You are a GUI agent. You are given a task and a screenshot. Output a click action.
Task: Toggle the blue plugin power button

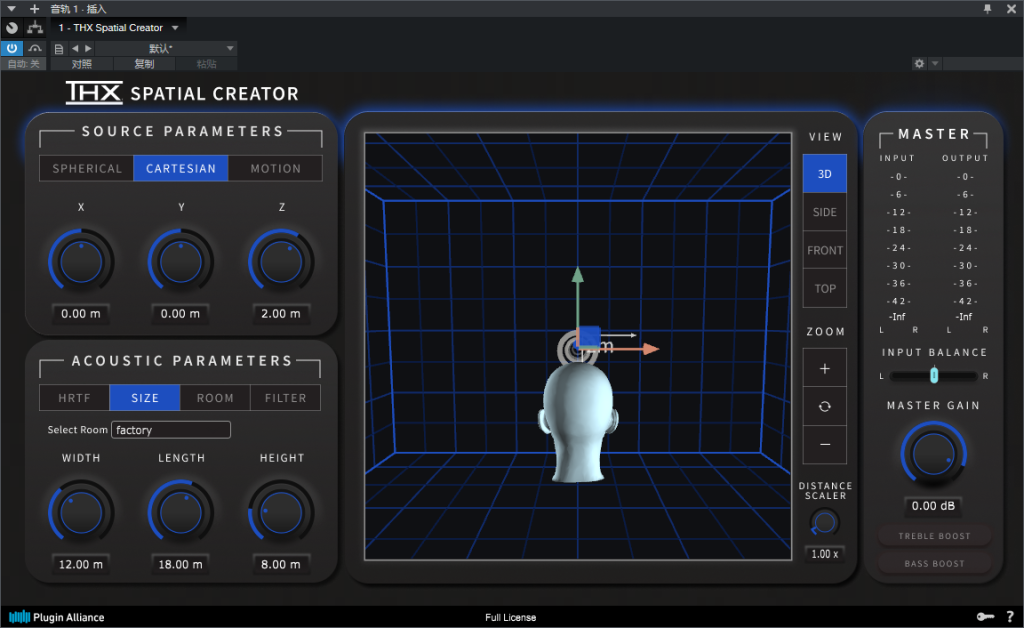[12, 48]
